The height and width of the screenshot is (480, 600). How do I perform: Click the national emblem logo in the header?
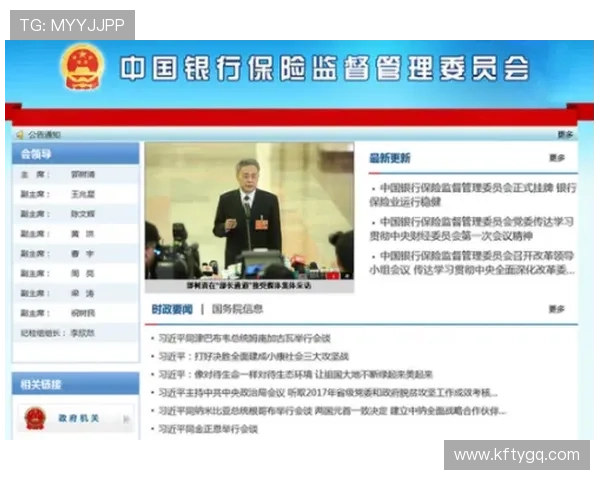[82, 67]
